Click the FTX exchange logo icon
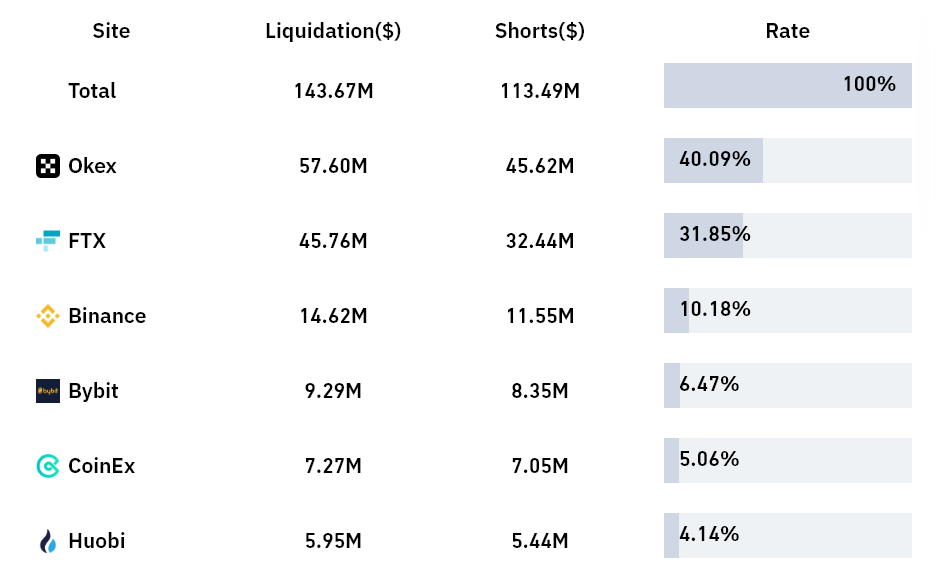 pyautogui.click(x=48, y=241)
